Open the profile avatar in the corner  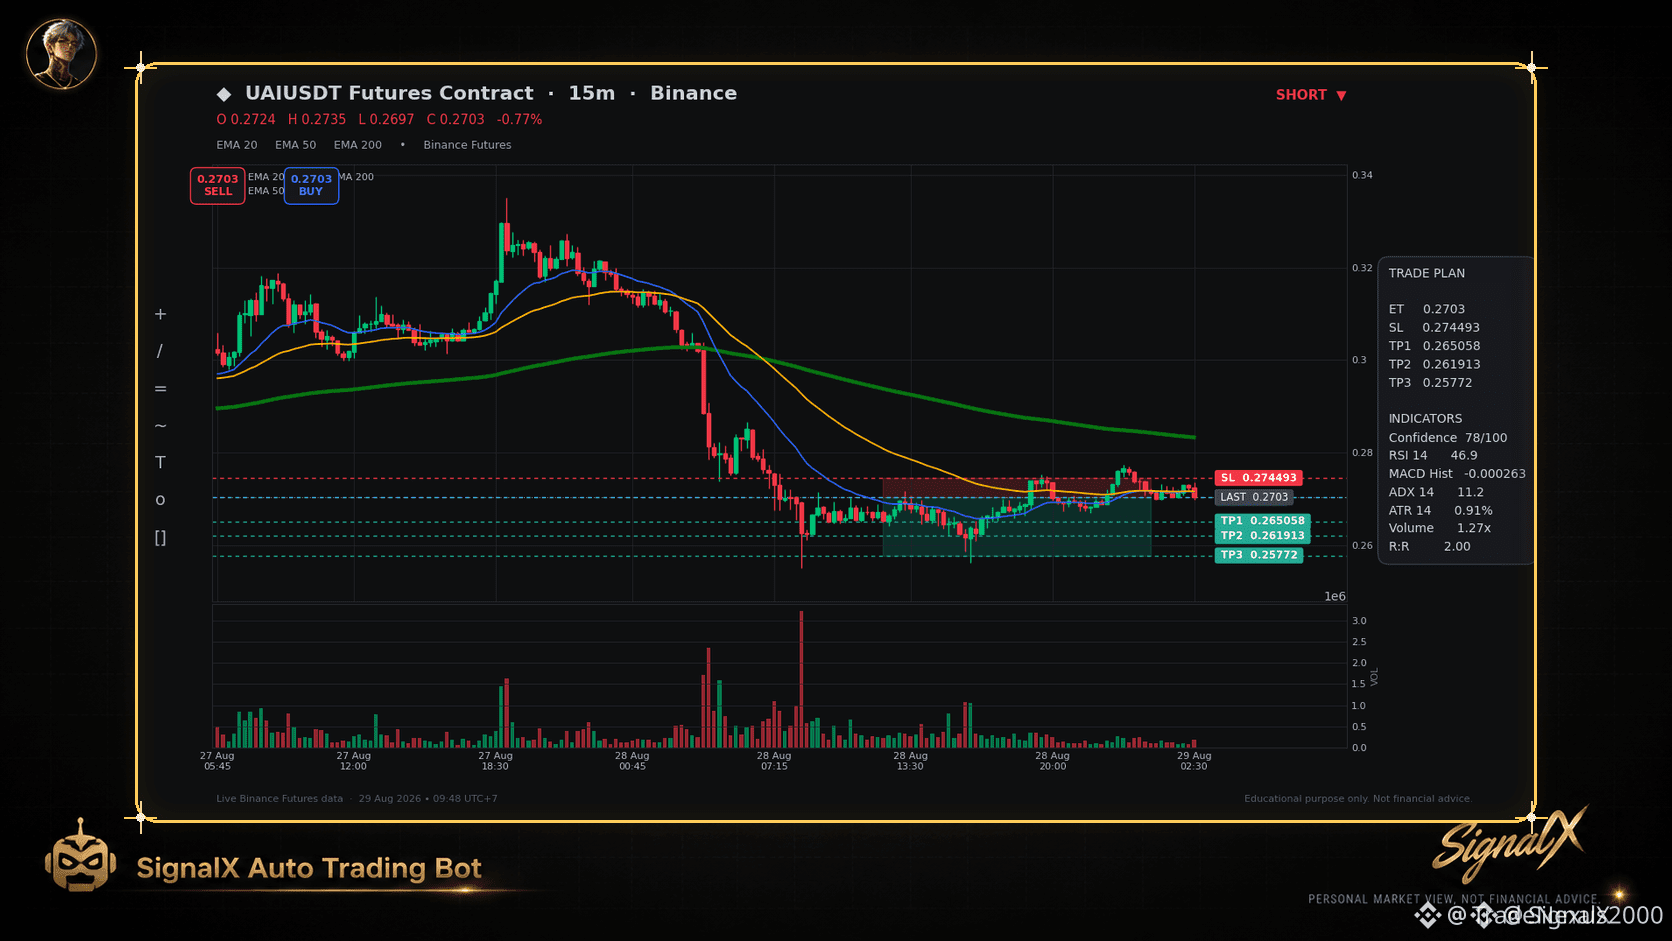click(61, 54)
